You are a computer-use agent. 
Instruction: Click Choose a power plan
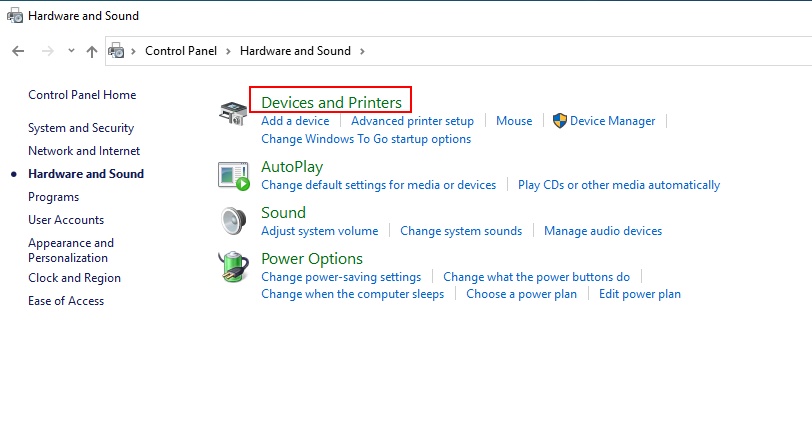521,294
